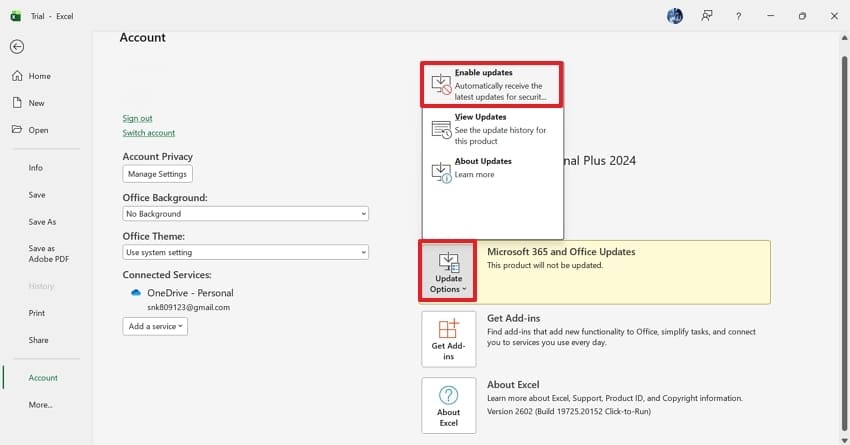Click the Account Privacy heading
The height and width of the screenshot is (445, 850).
[158, 157]
